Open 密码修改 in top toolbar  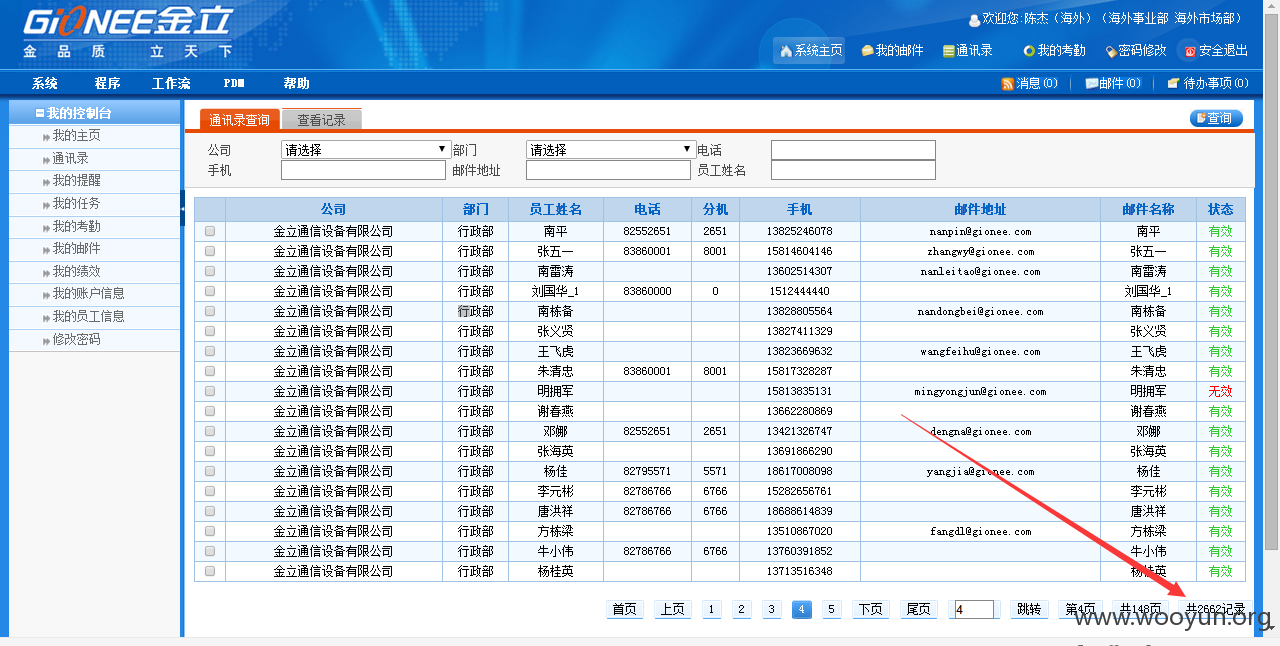coord(1136,50)
